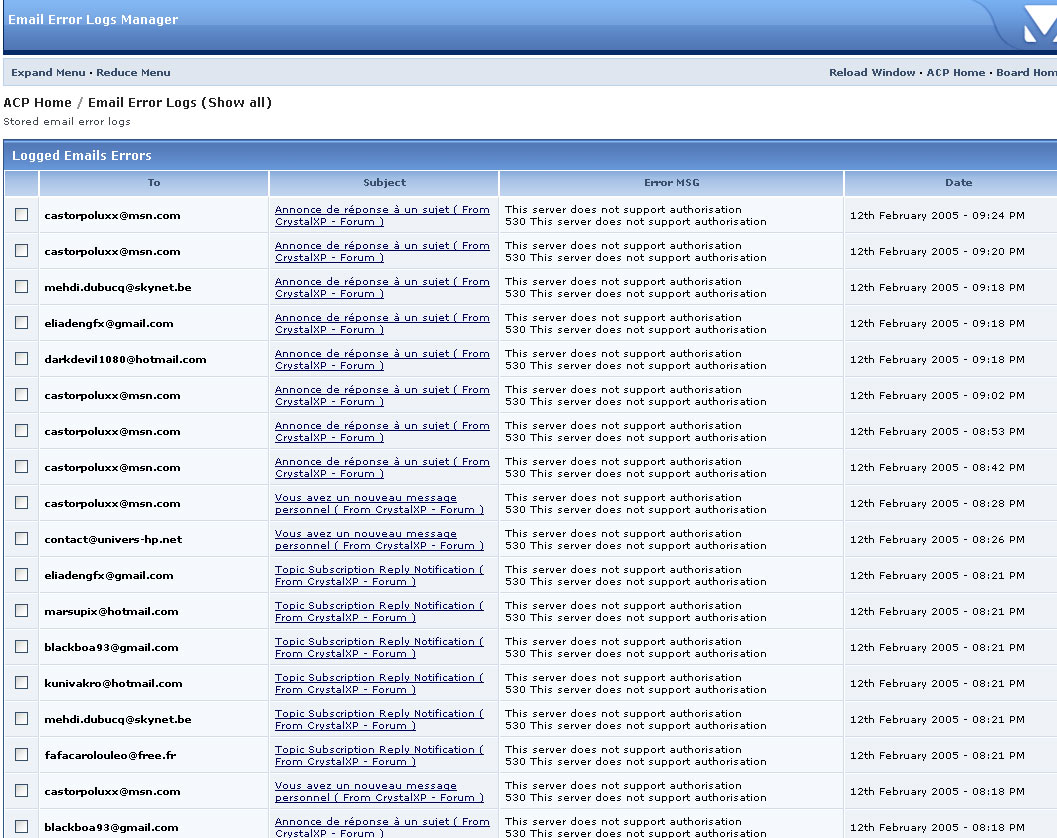Click the Email Error Logs Manager heading
The image size is (1057, 838).
pos(93,20)
